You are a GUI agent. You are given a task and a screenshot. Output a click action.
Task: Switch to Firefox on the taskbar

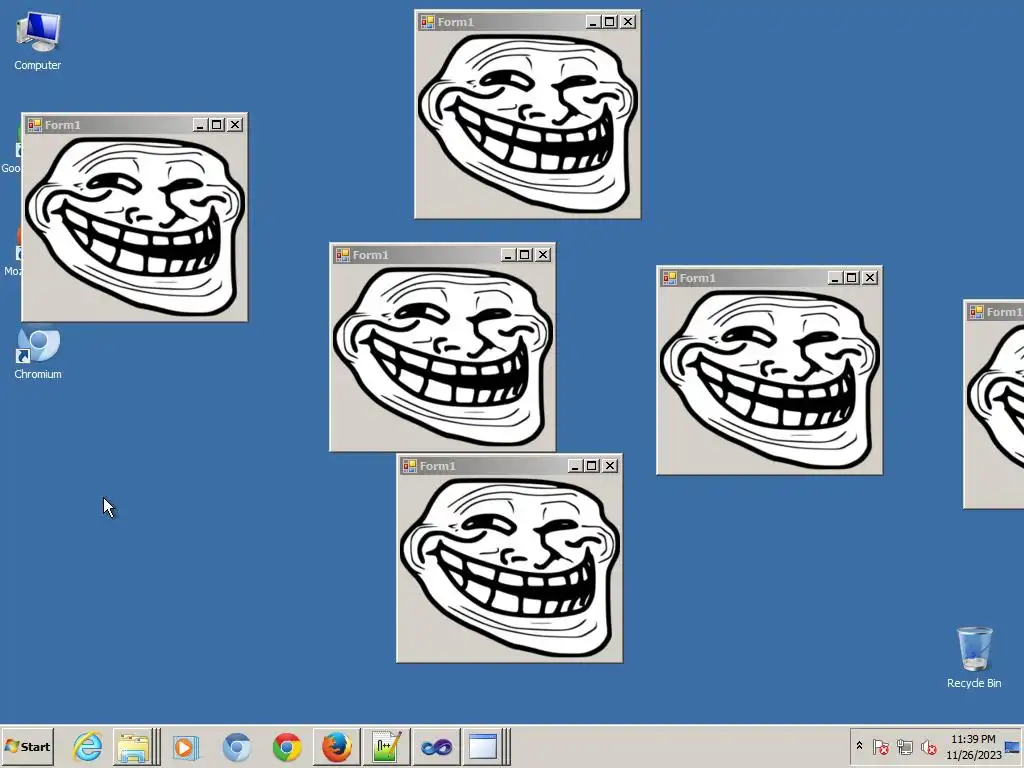pyautogui.click(x=336, y=746)
